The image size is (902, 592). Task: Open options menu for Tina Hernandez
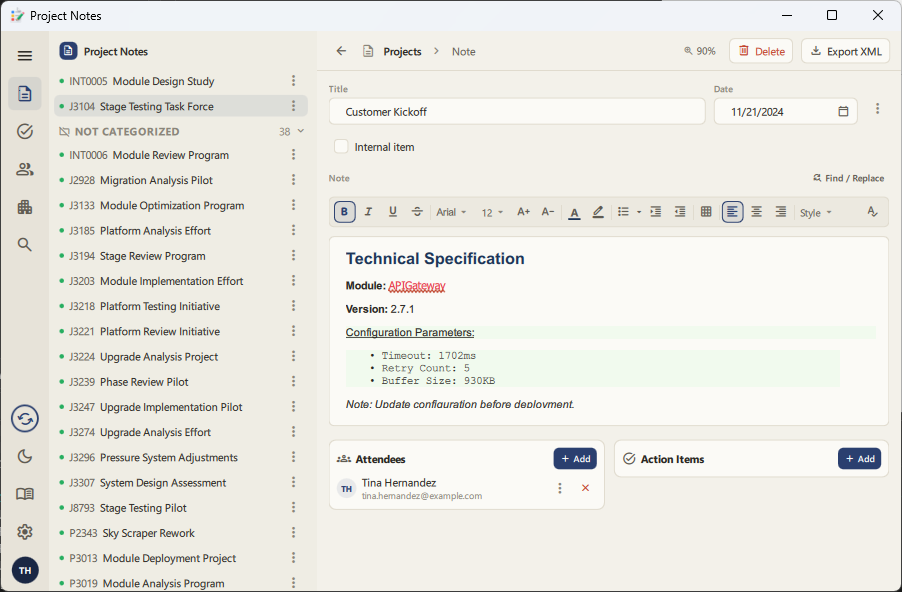(560, 488)
